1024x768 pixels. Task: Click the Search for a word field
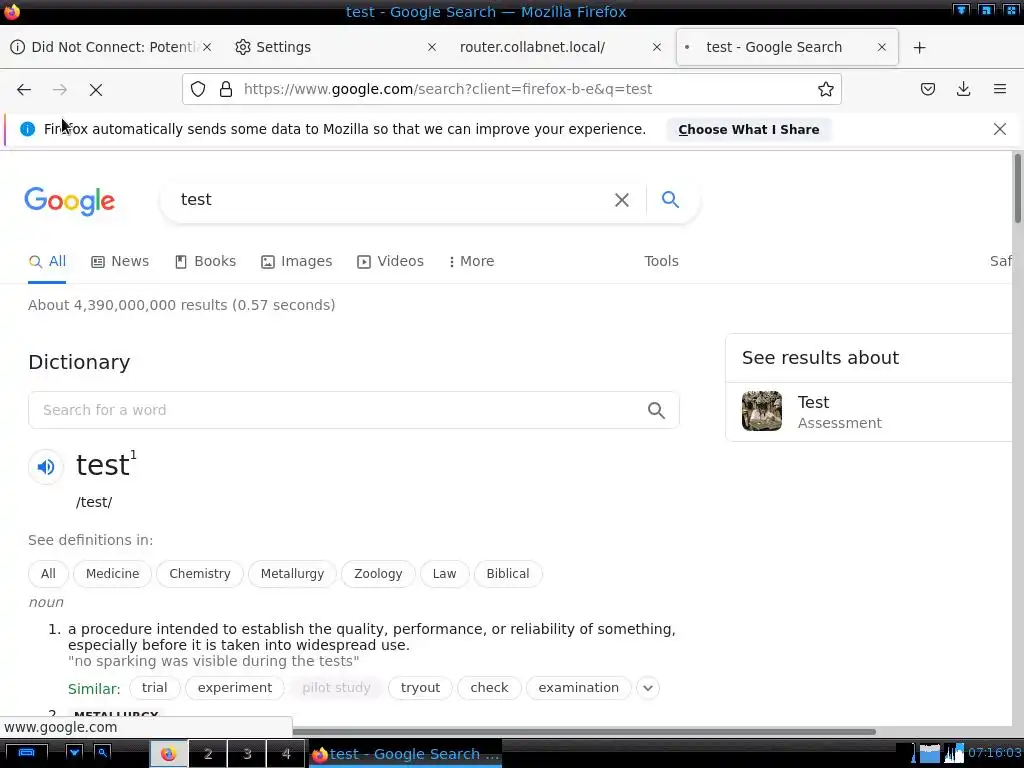(x=336, y=410)
